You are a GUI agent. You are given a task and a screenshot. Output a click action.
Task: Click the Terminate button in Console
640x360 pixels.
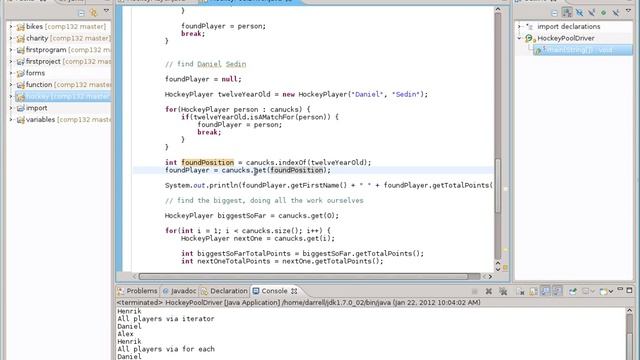click(474, 291)
